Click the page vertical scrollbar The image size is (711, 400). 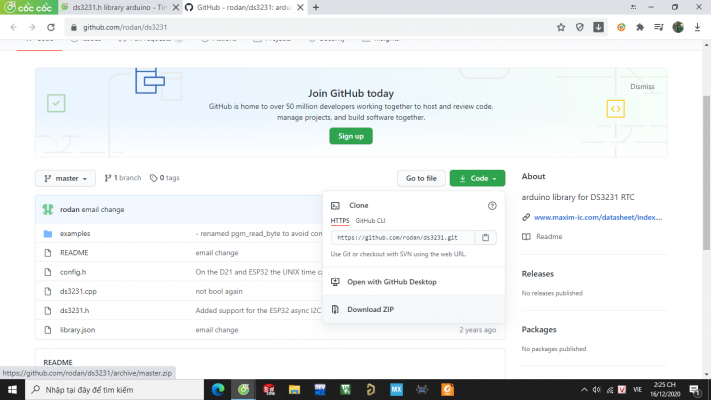pos(706,172)
